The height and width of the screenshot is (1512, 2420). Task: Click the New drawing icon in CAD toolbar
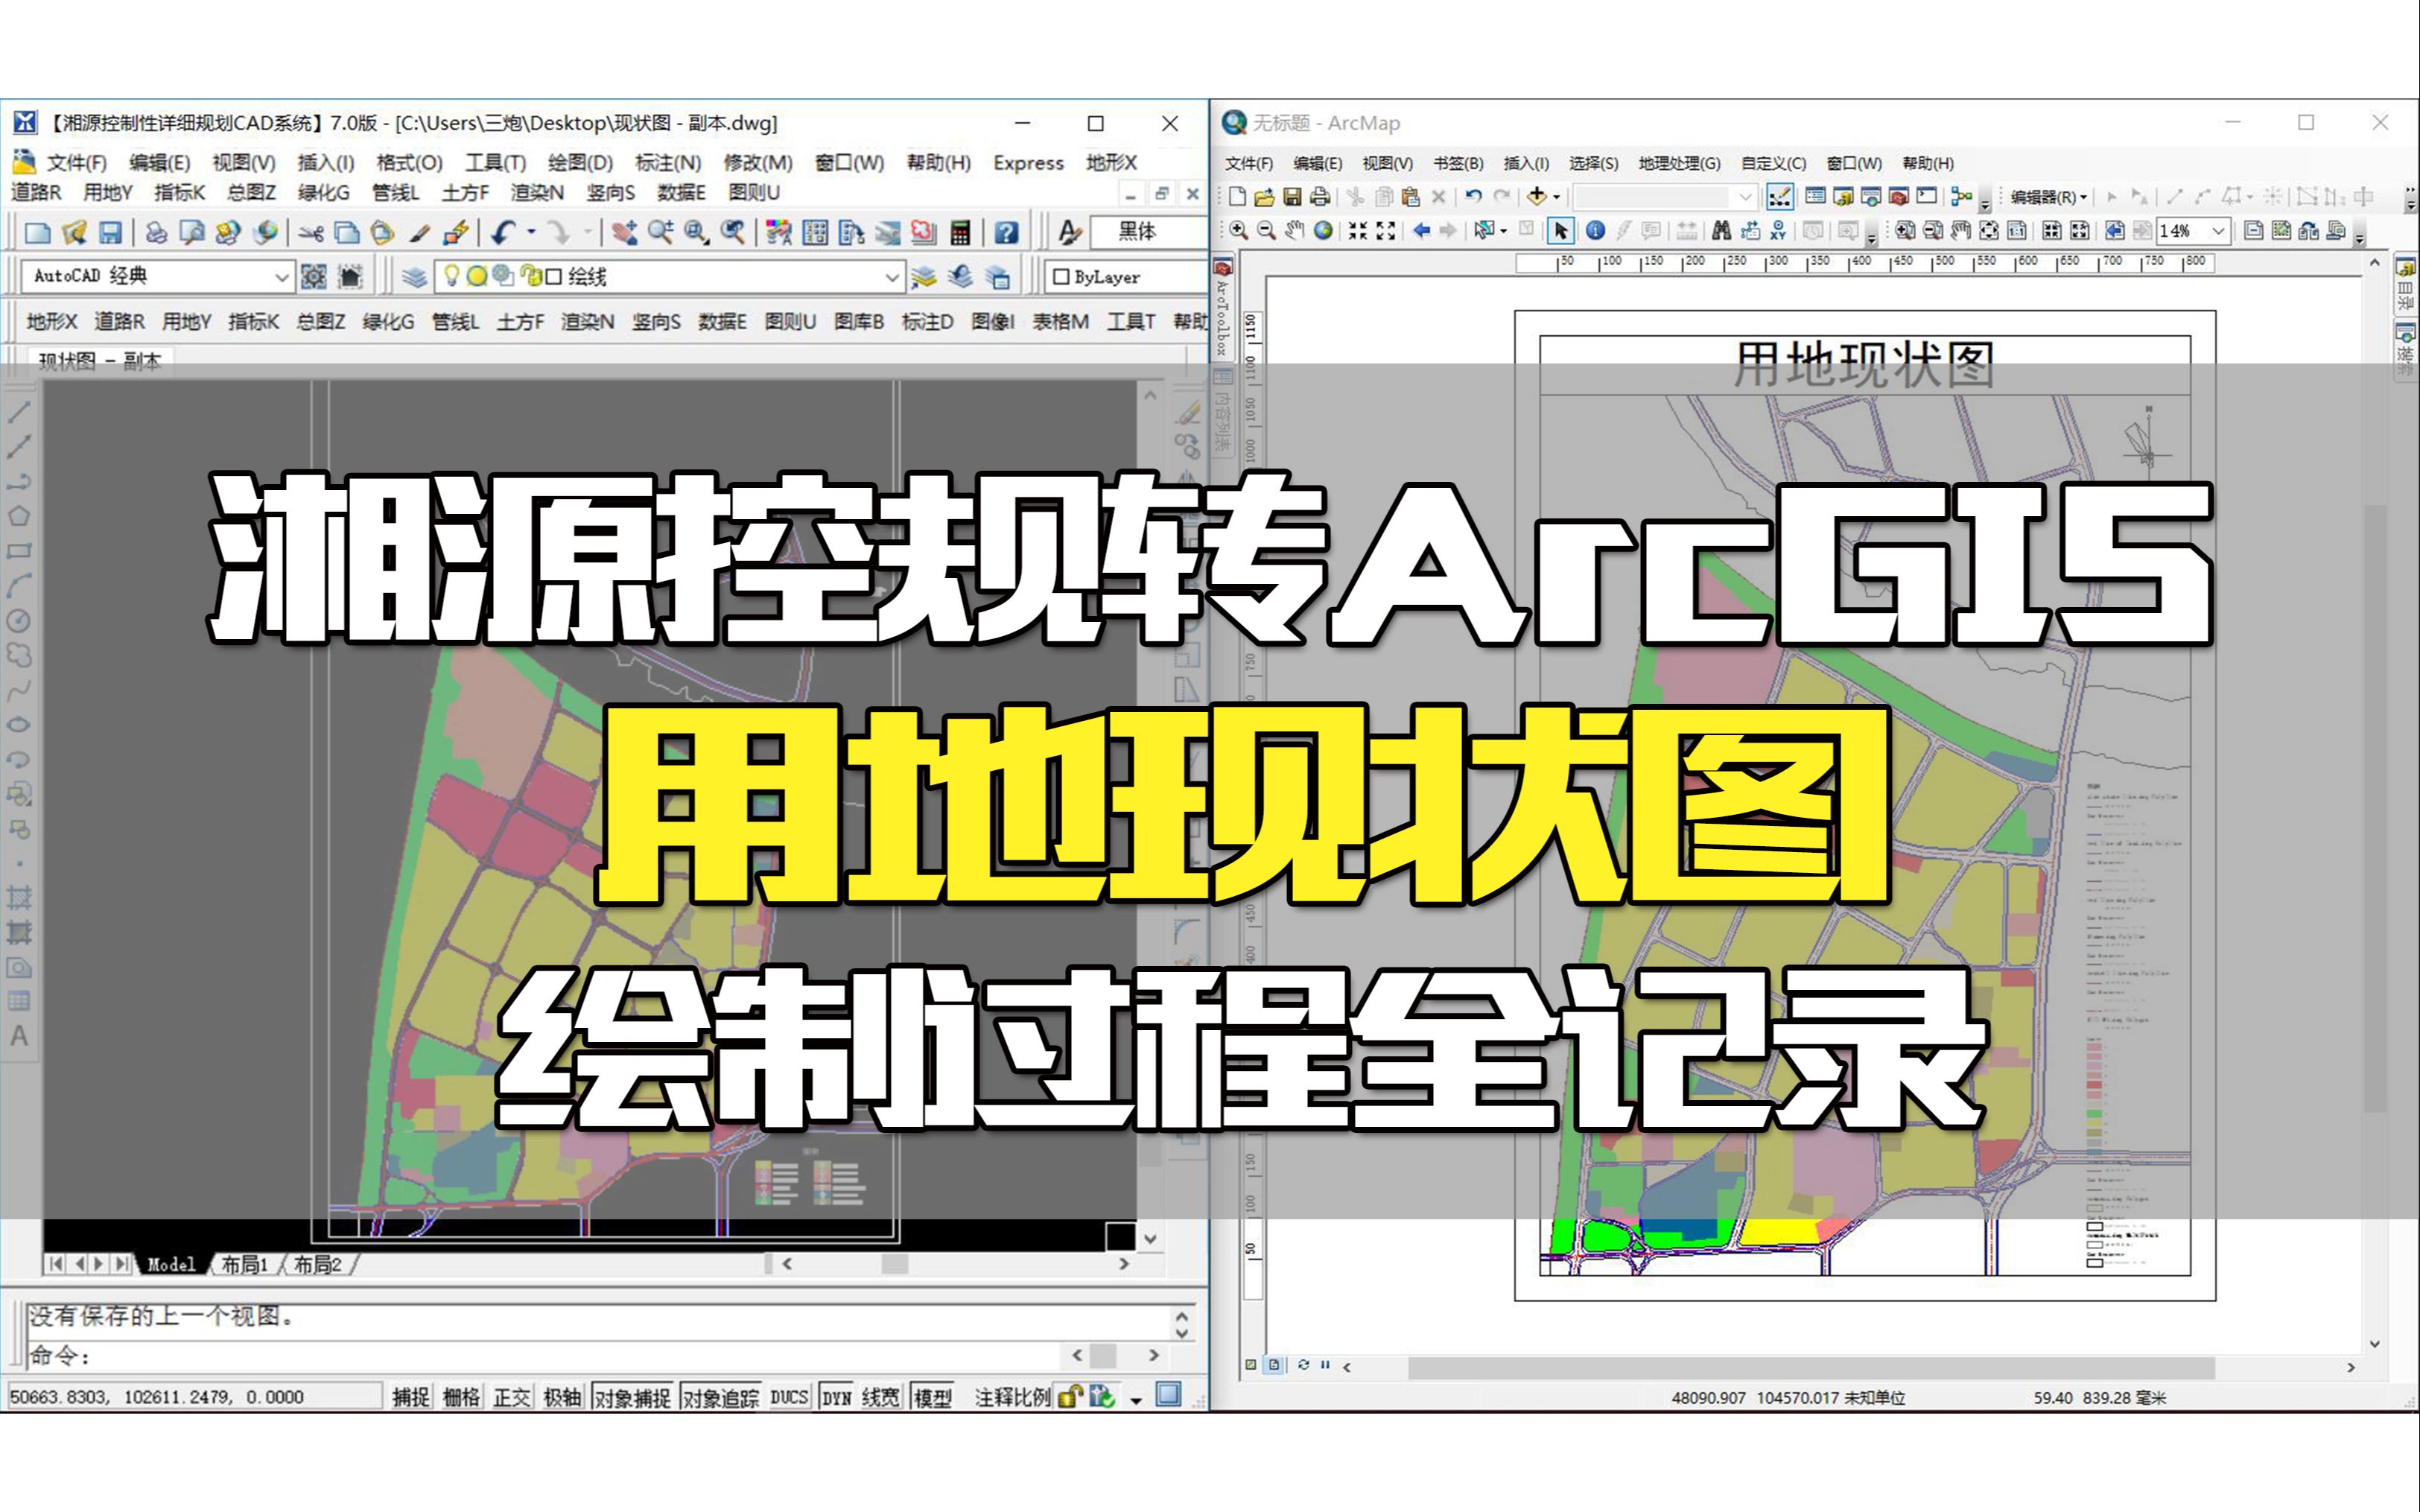click(x=38, y=233)
